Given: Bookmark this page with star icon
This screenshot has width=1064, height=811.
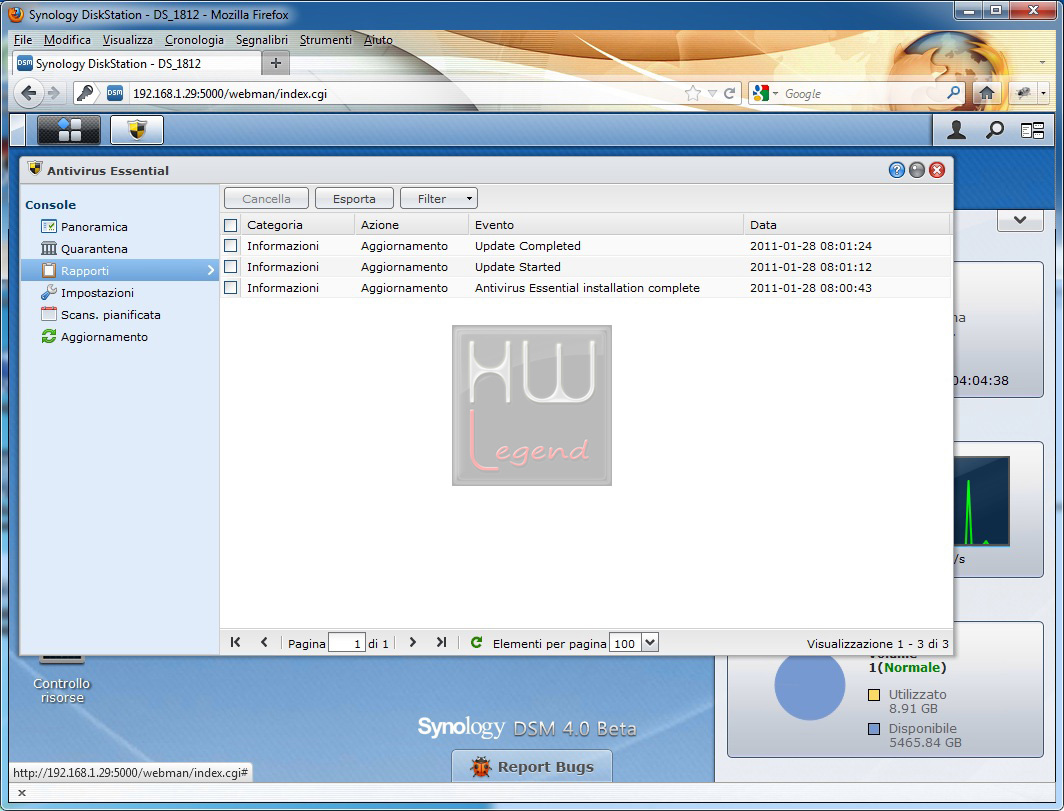Looking at the screenshot, I should tap(693, 94).
